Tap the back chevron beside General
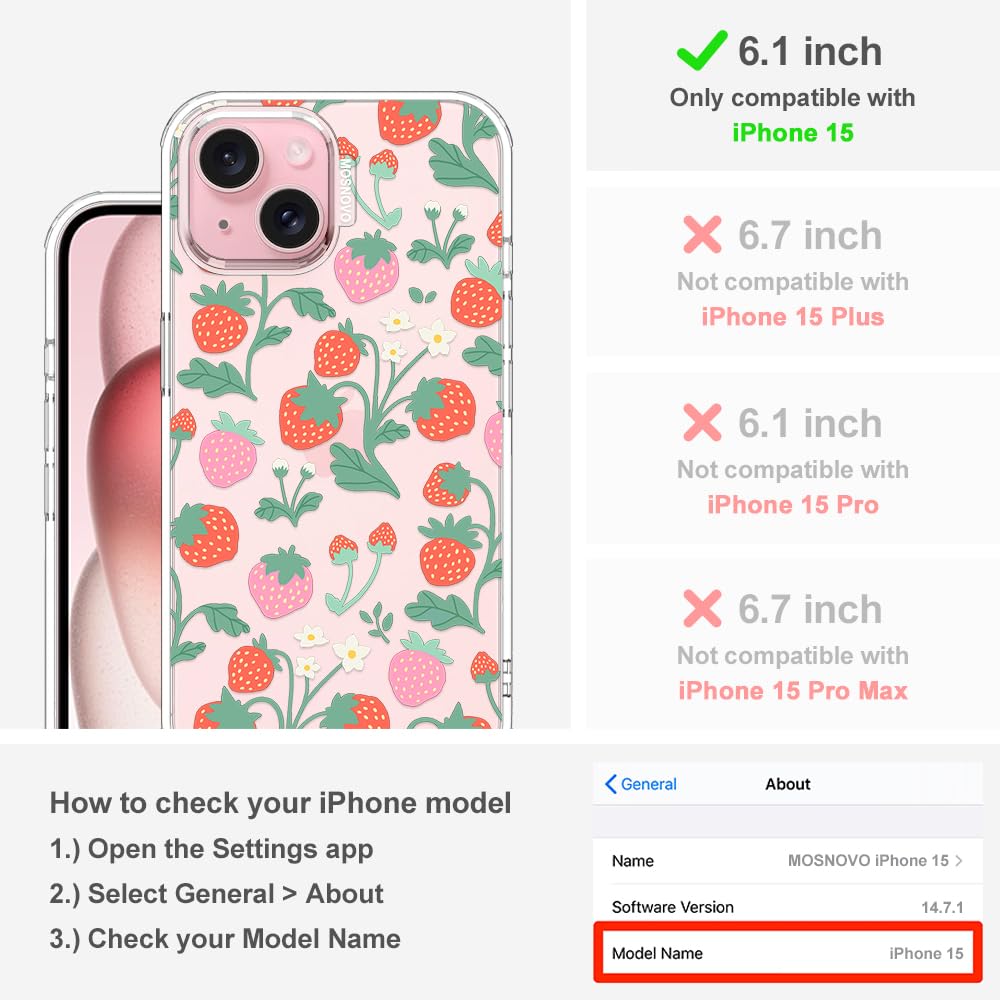Image resolution: width=1000 pixels, height=1000 pixels. pyautogui.click(x=610, y=784)
